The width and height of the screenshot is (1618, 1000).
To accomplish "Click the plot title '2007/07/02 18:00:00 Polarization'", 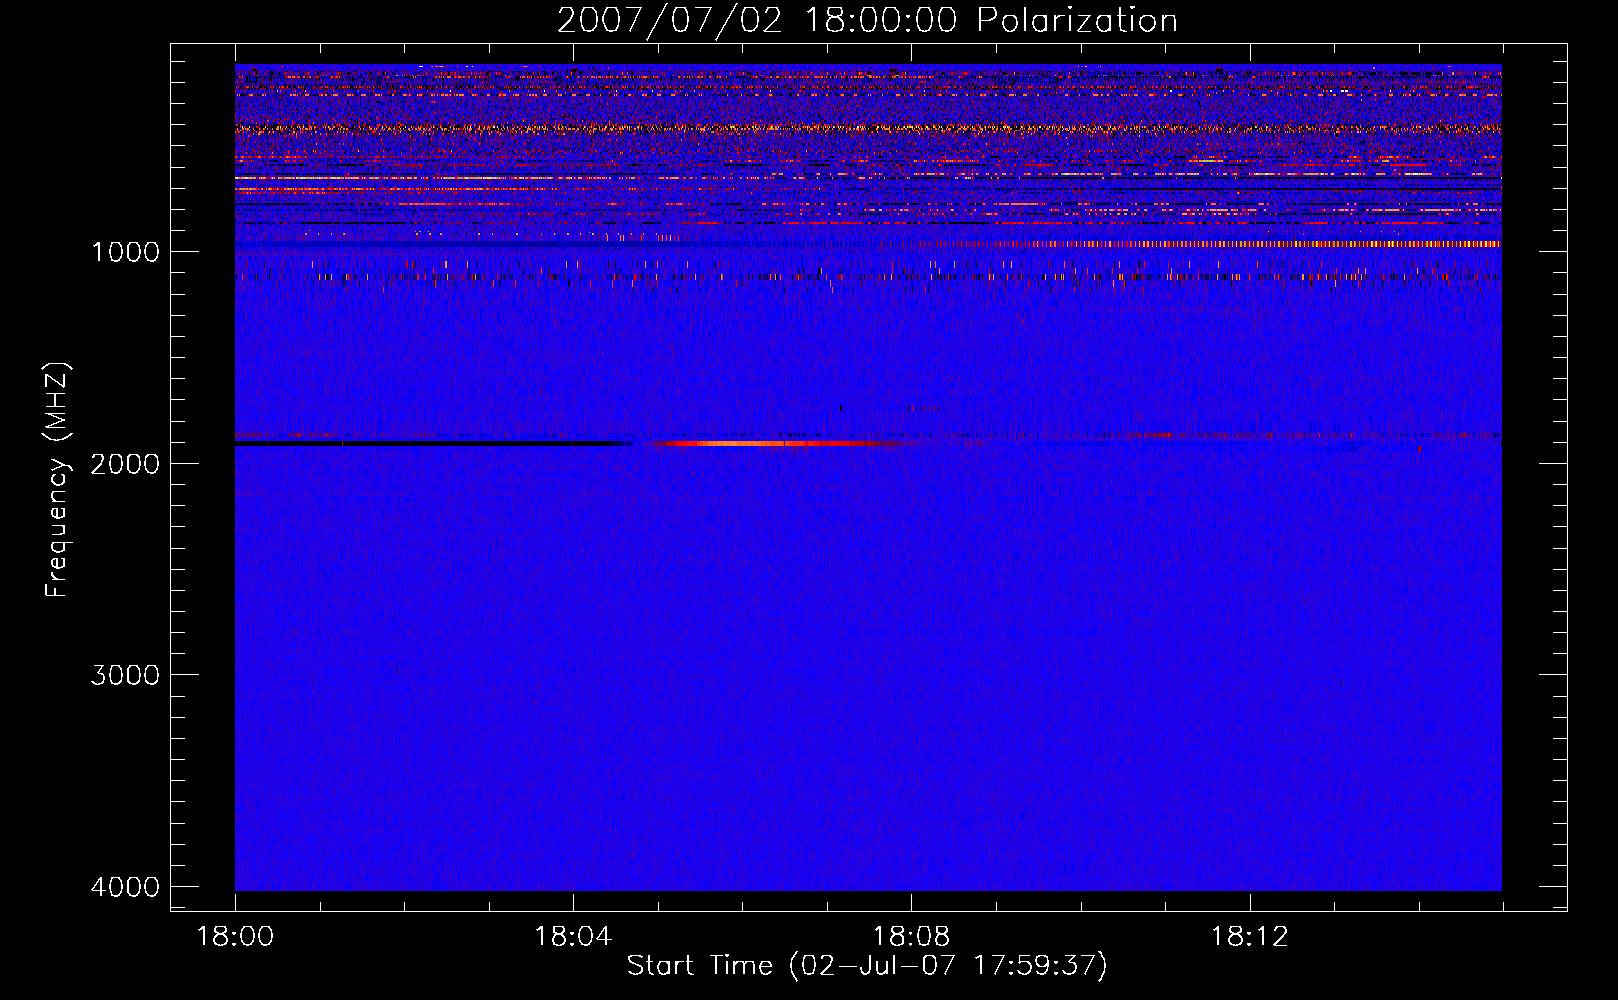I will [867, 21].
